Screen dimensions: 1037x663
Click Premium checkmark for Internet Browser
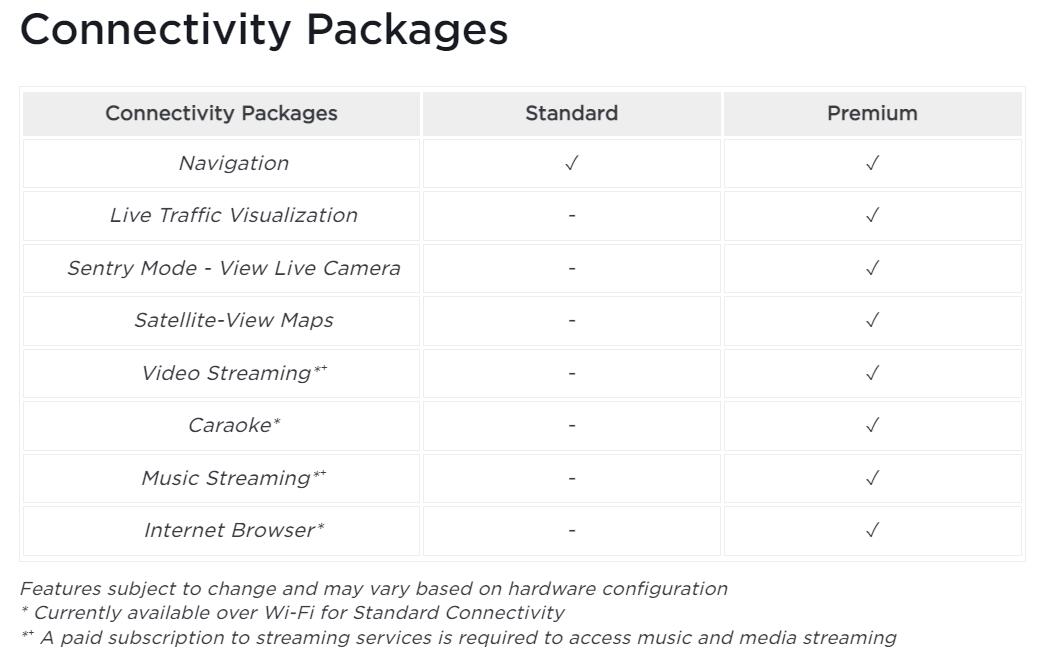[872, 530]
